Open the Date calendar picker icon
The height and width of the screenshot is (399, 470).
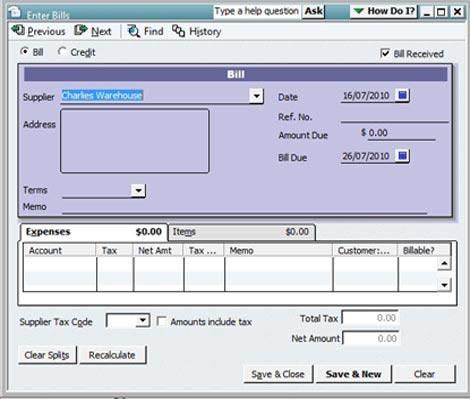(x=402, y=95)
